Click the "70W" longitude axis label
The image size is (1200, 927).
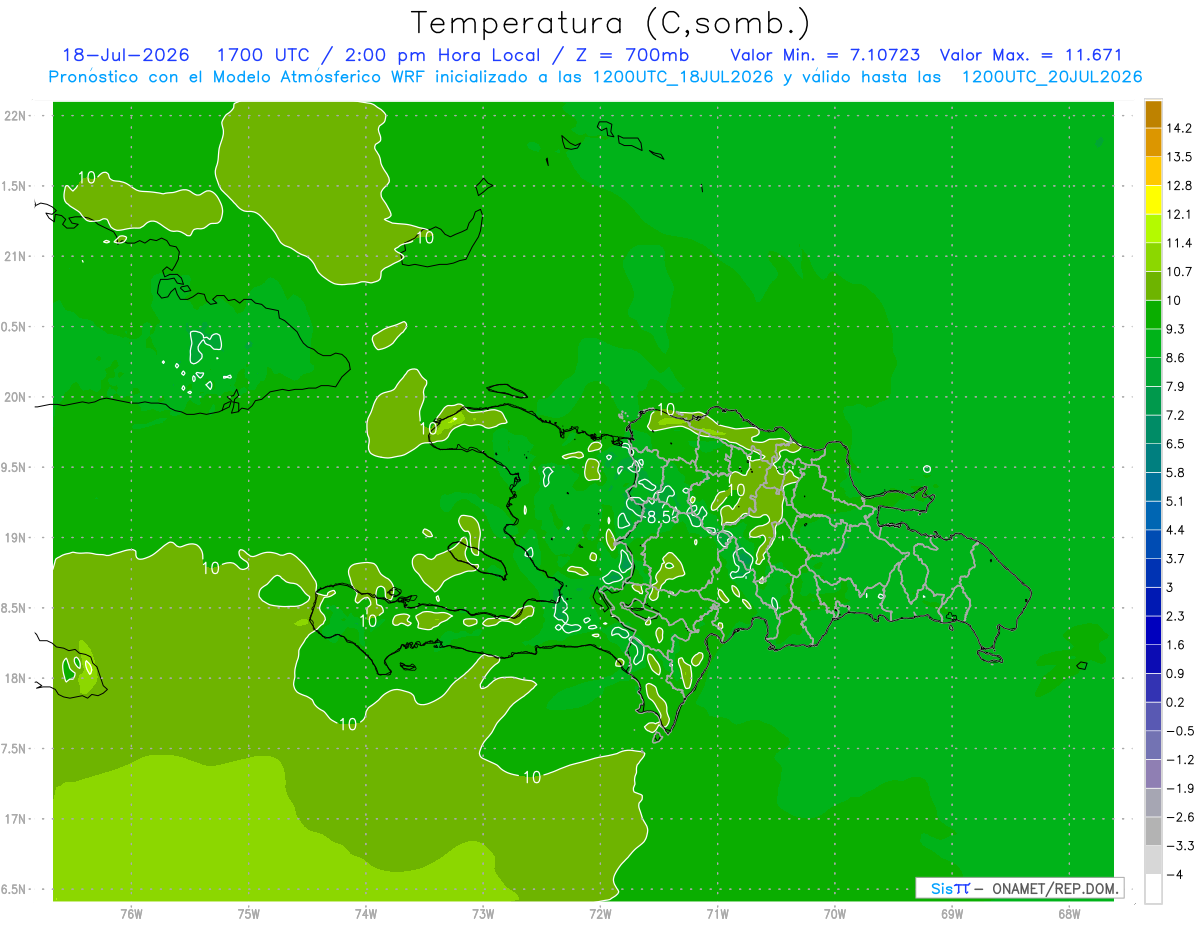pyautogui.click(x=835, y=914)
